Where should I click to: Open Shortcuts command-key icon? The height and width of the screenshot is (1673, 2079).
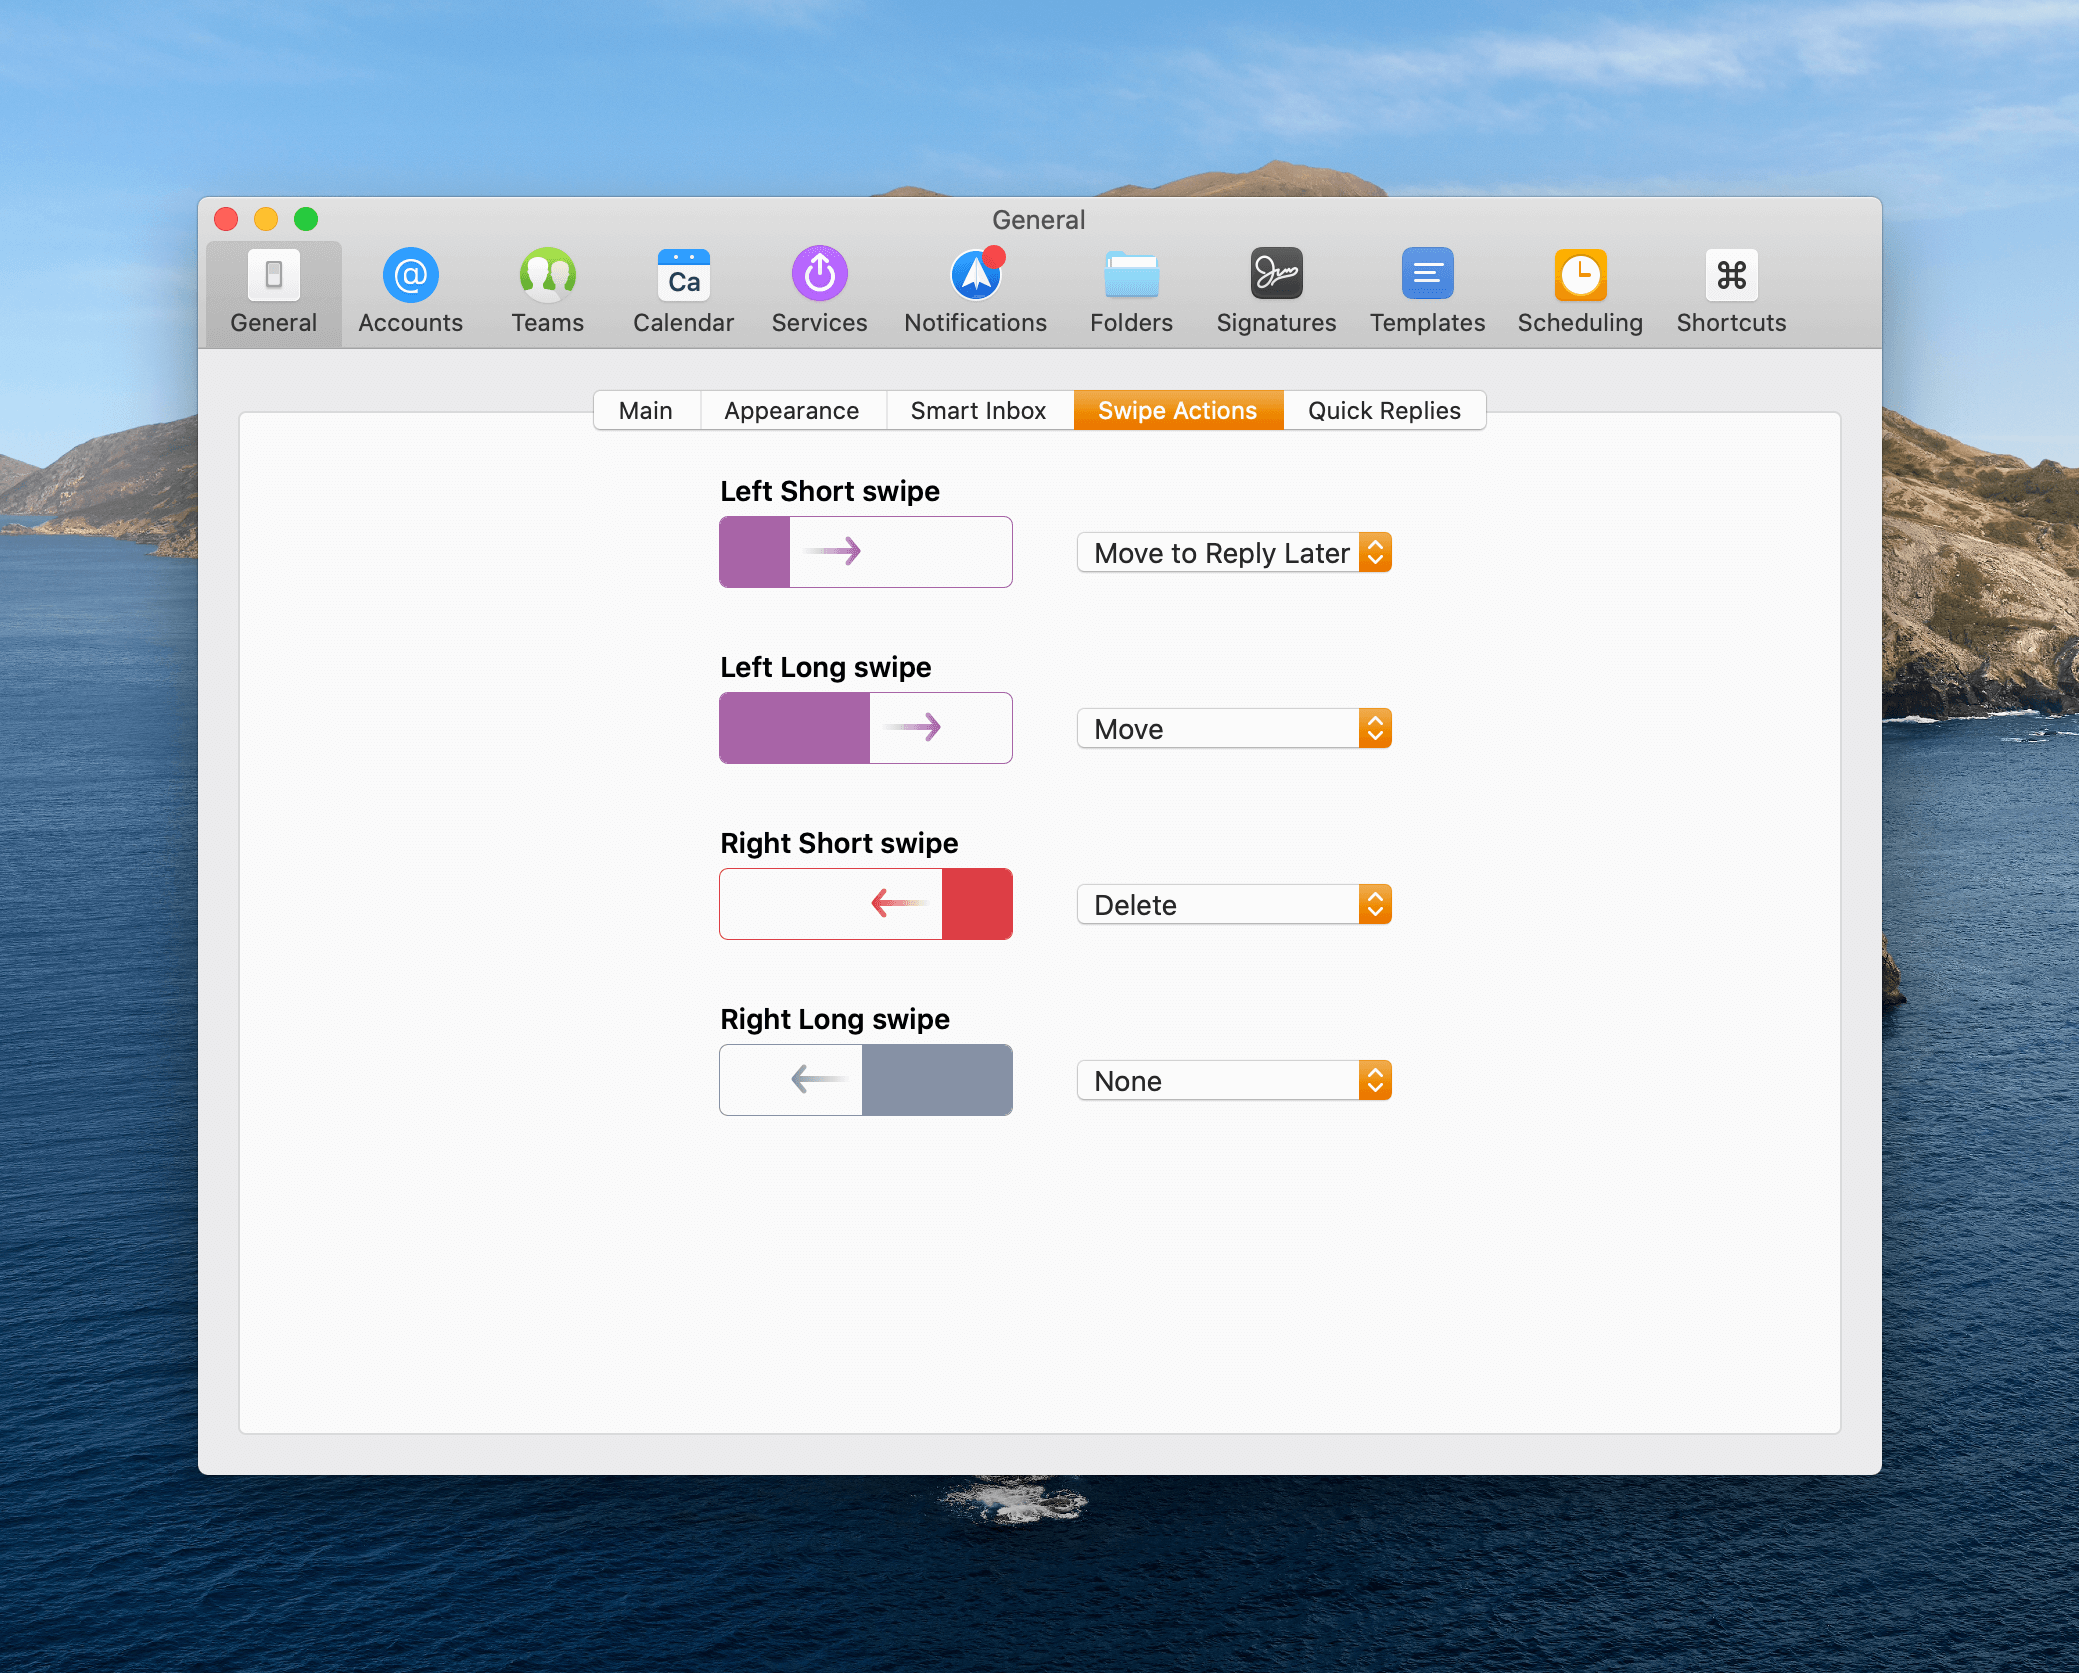point(1731,291)
